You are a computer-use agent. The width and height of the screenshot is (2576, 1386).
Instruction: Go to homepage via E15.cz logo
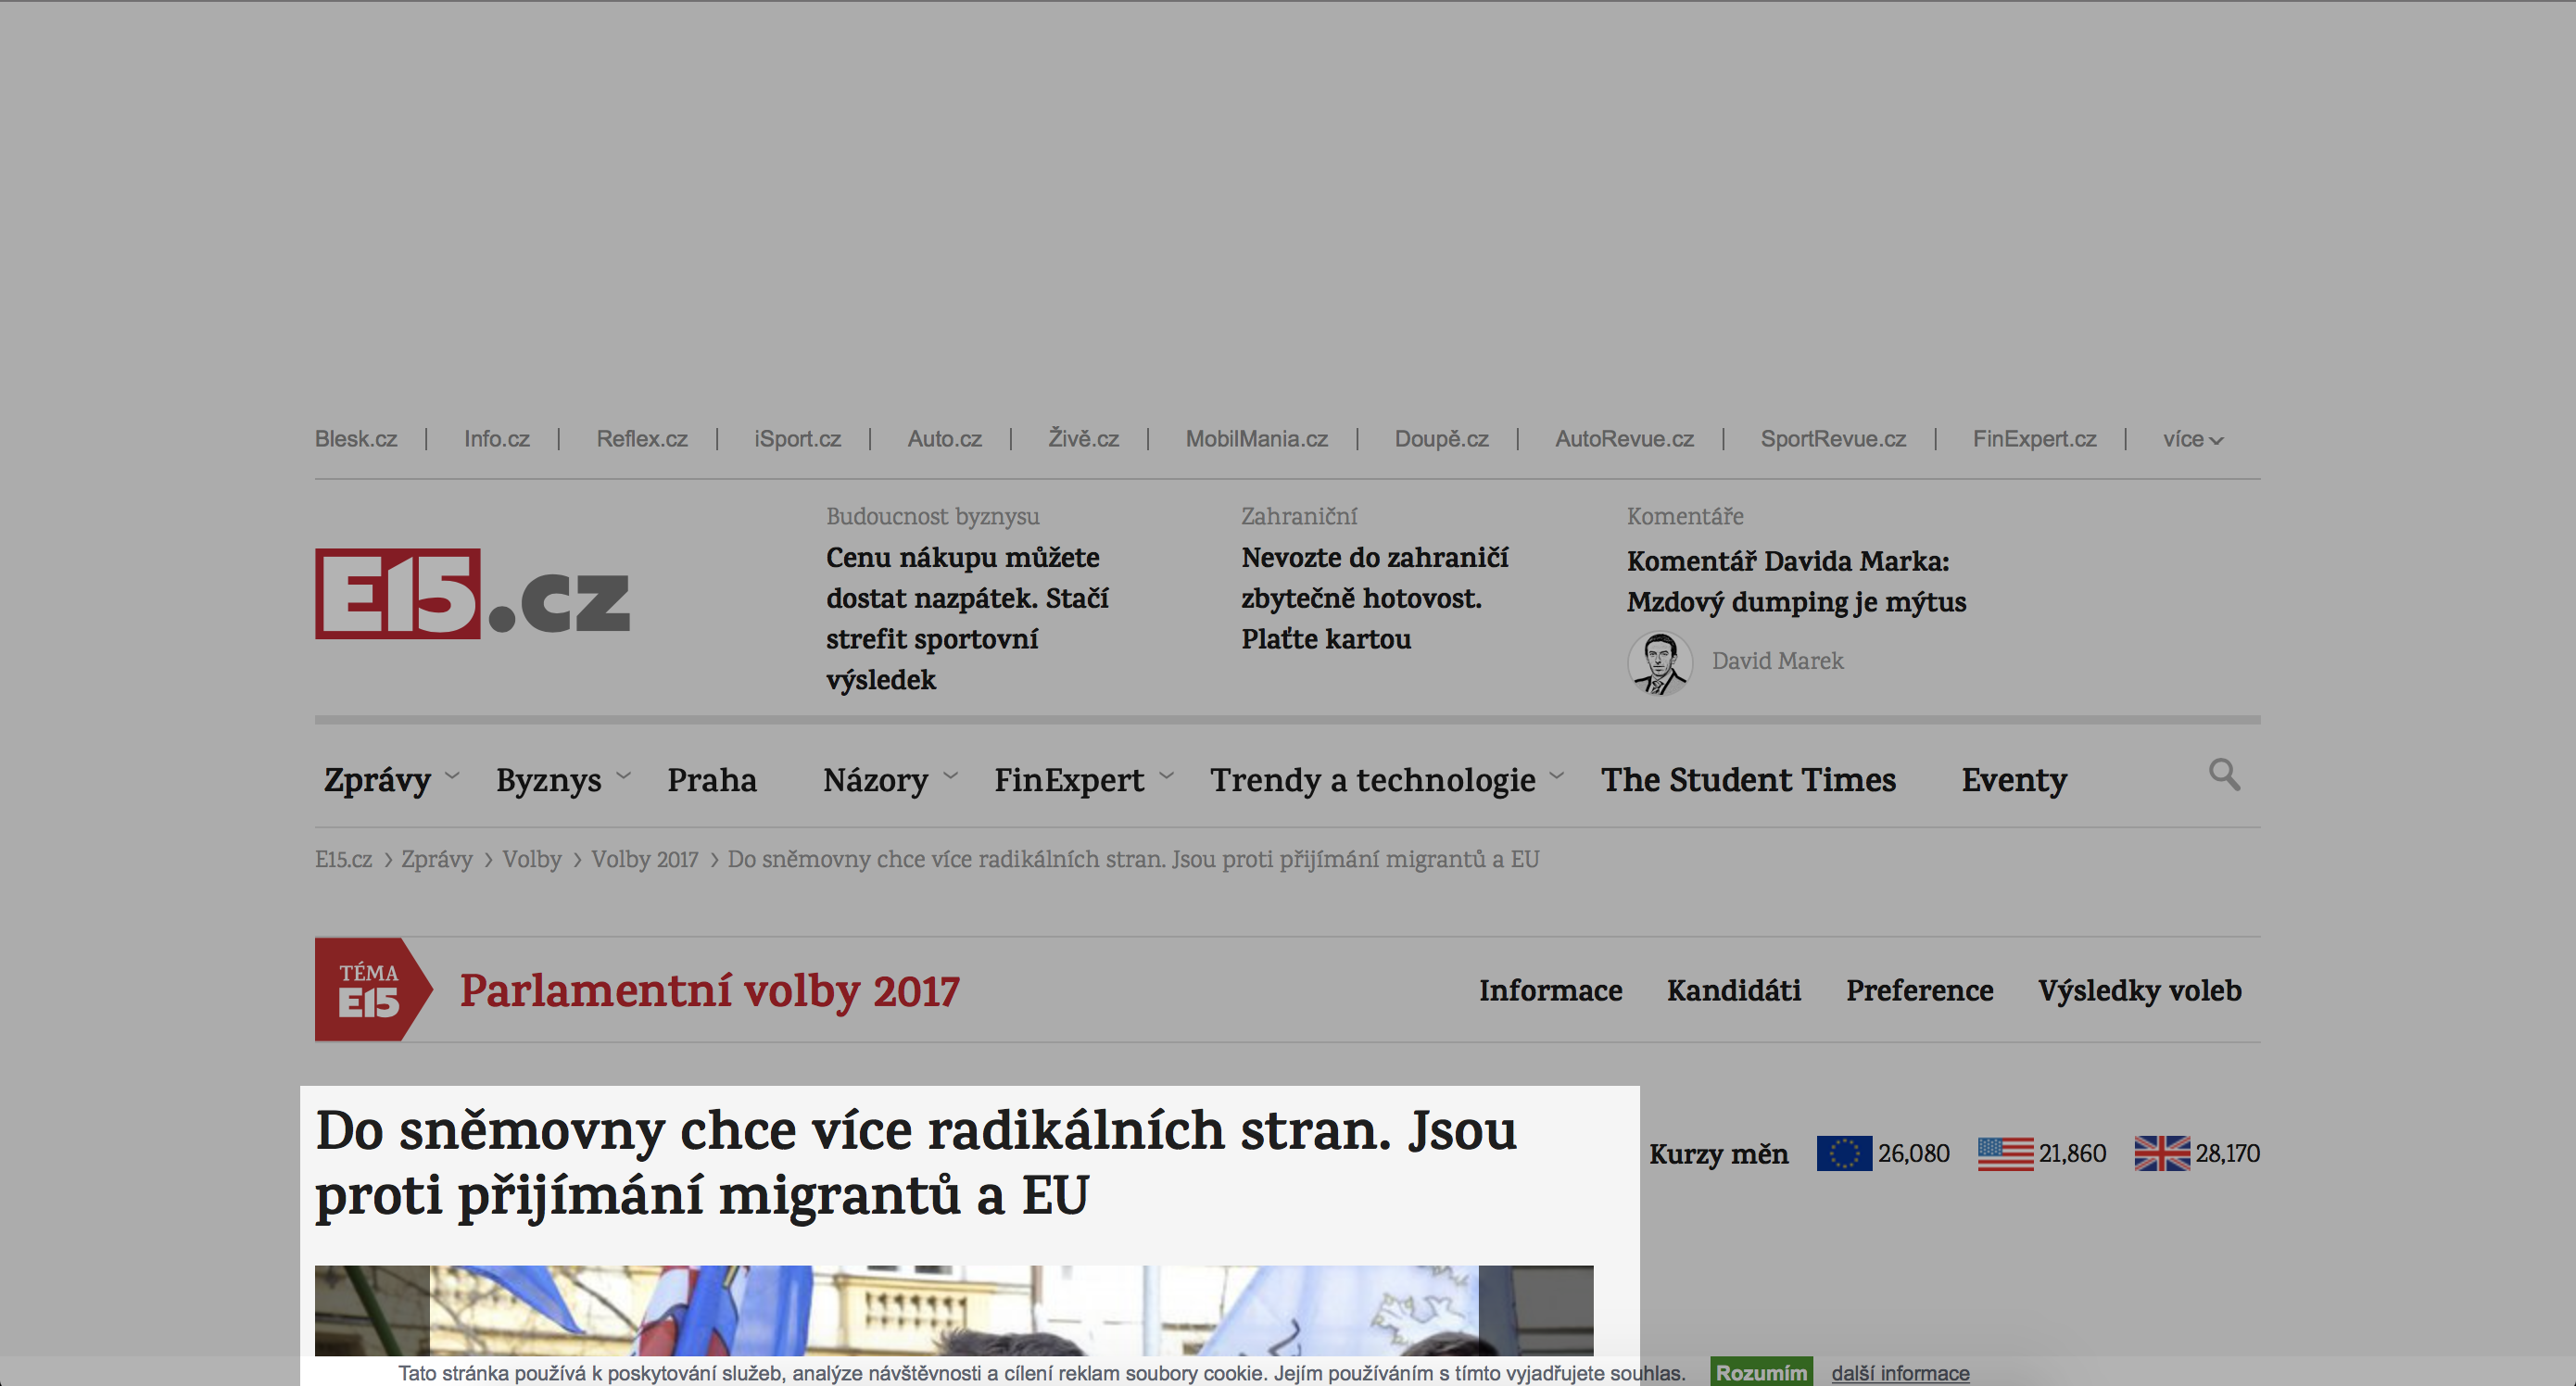472,594
